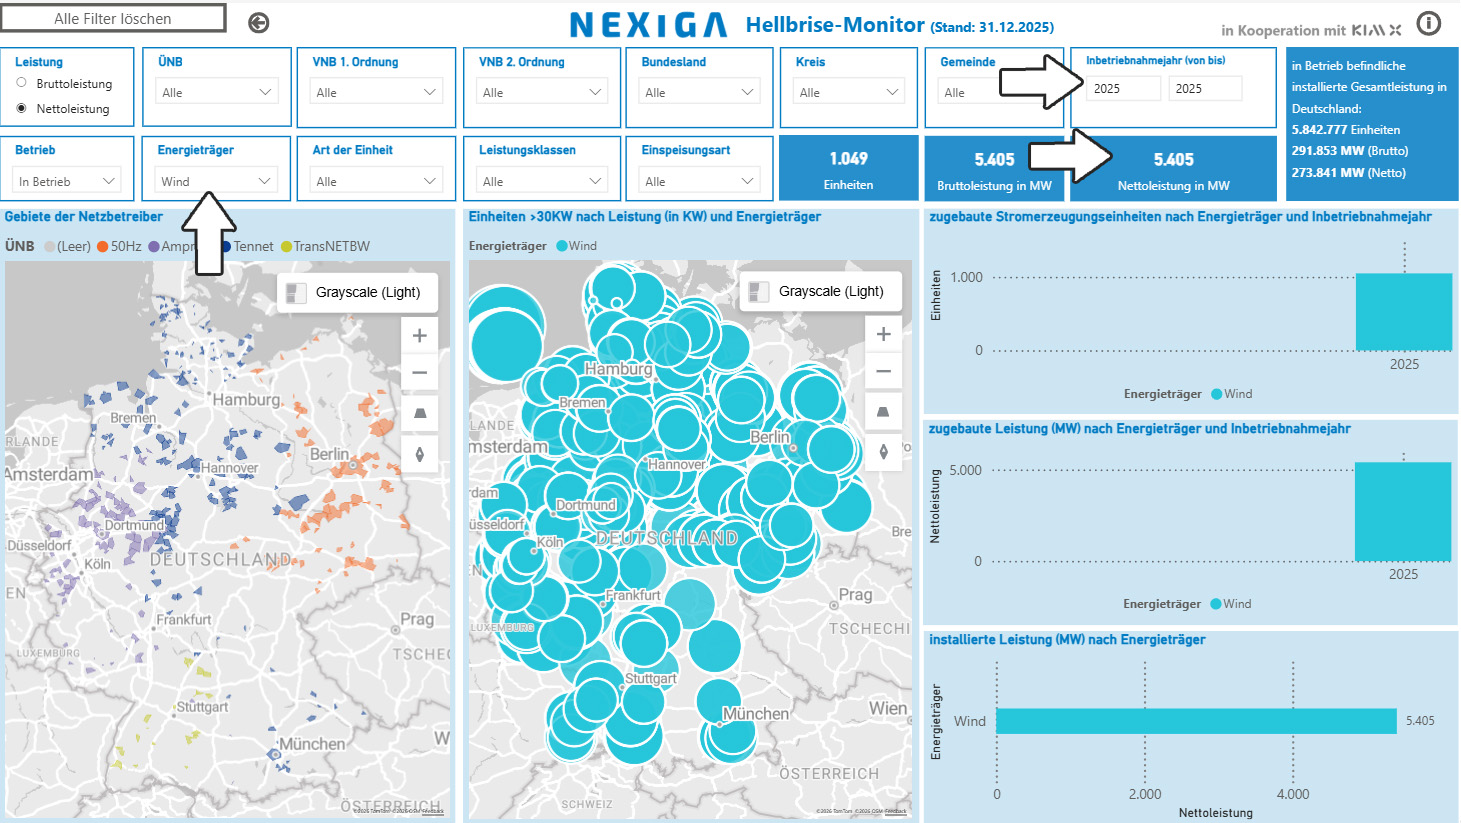
Task: Click the TransNetBW yellow legend swatch
Action: click(x=286, y=247)
